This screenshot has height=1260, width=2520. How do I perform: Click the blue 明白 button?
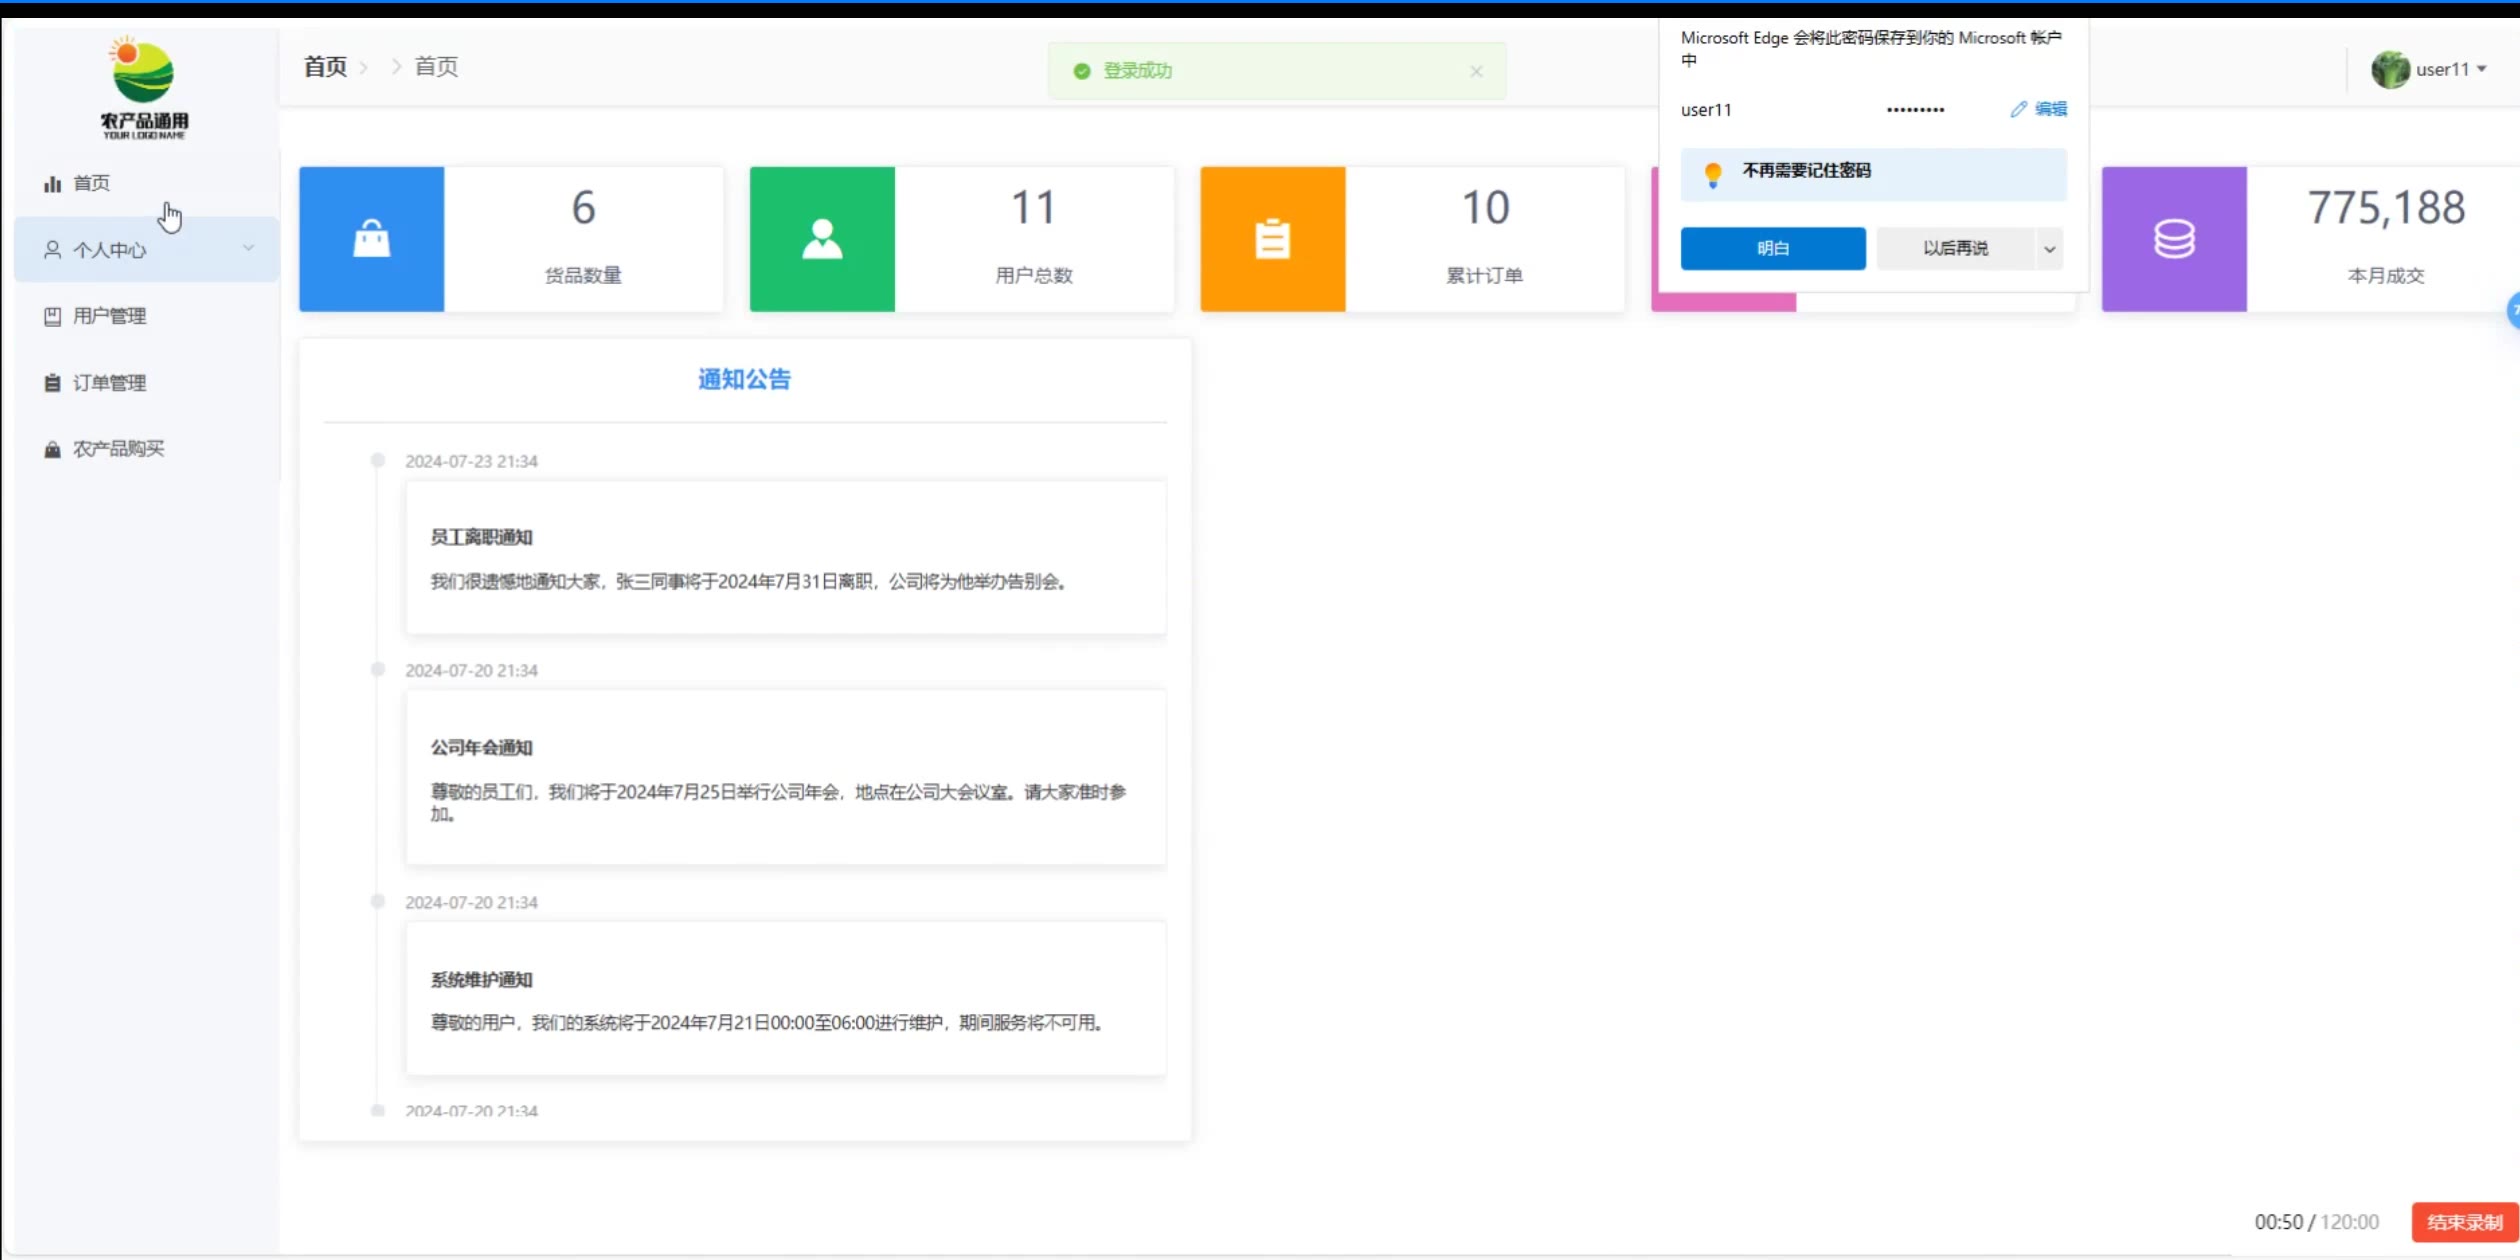(1772, 248)
